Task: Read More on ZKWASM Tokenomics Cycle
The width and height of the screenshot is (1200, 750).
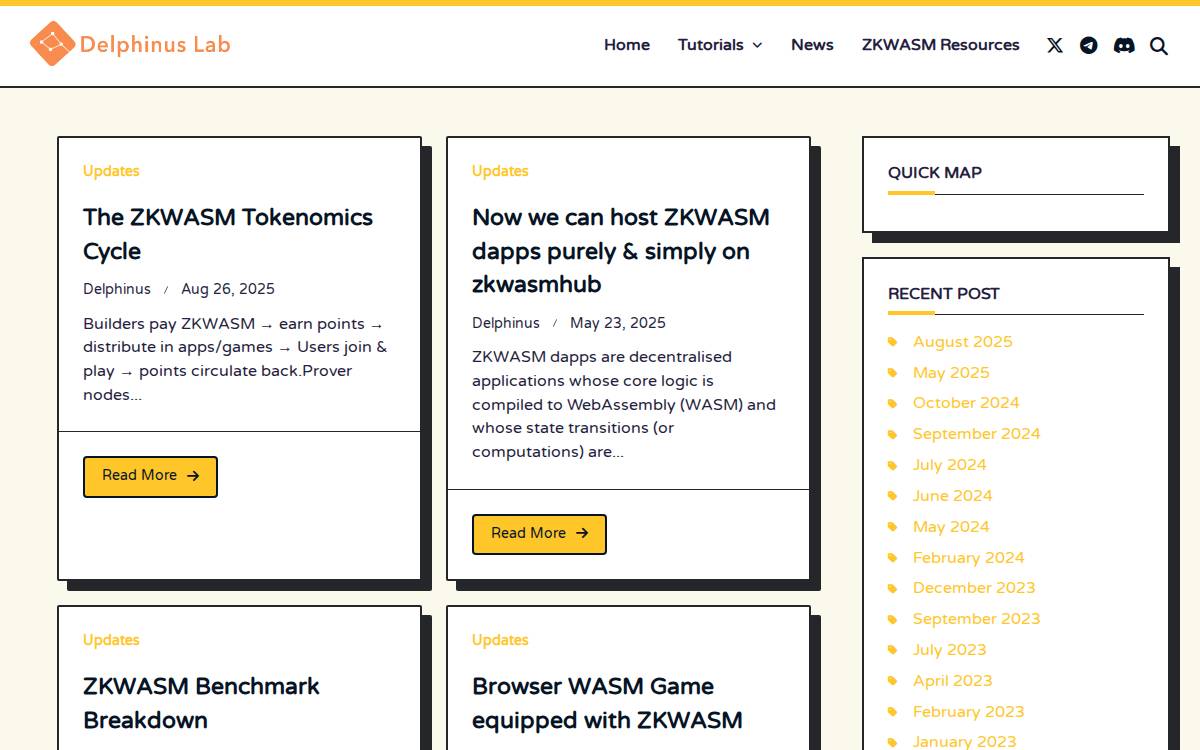Action: 150,476
